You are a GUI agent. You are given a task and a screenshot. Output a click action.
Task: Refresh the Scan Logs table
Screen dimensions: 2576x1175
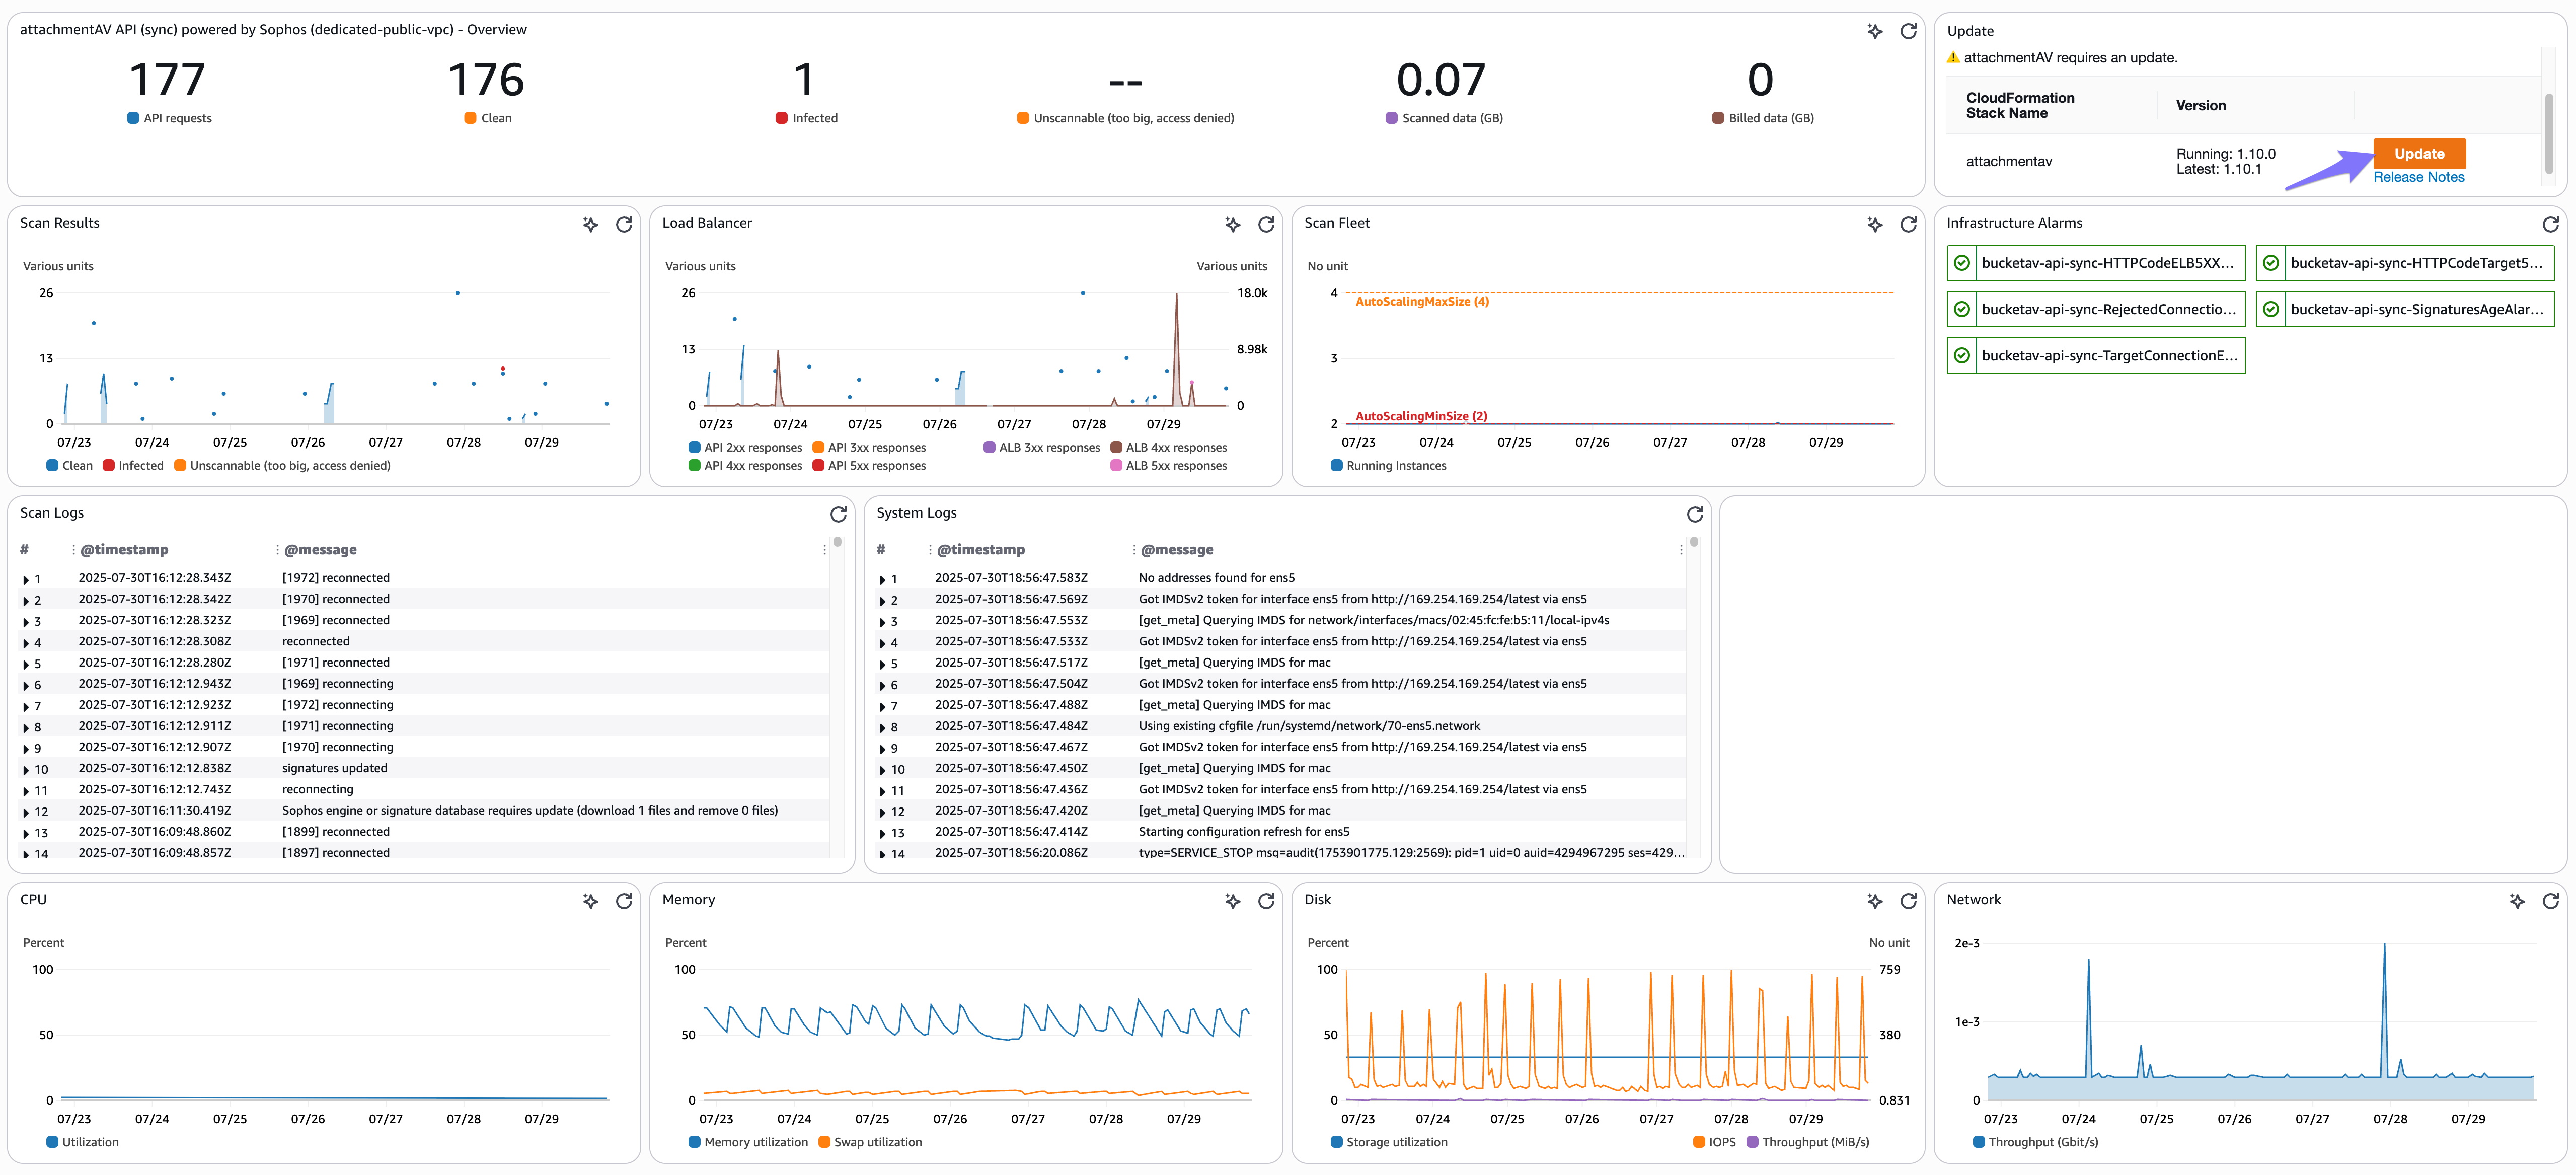(838, 514)
